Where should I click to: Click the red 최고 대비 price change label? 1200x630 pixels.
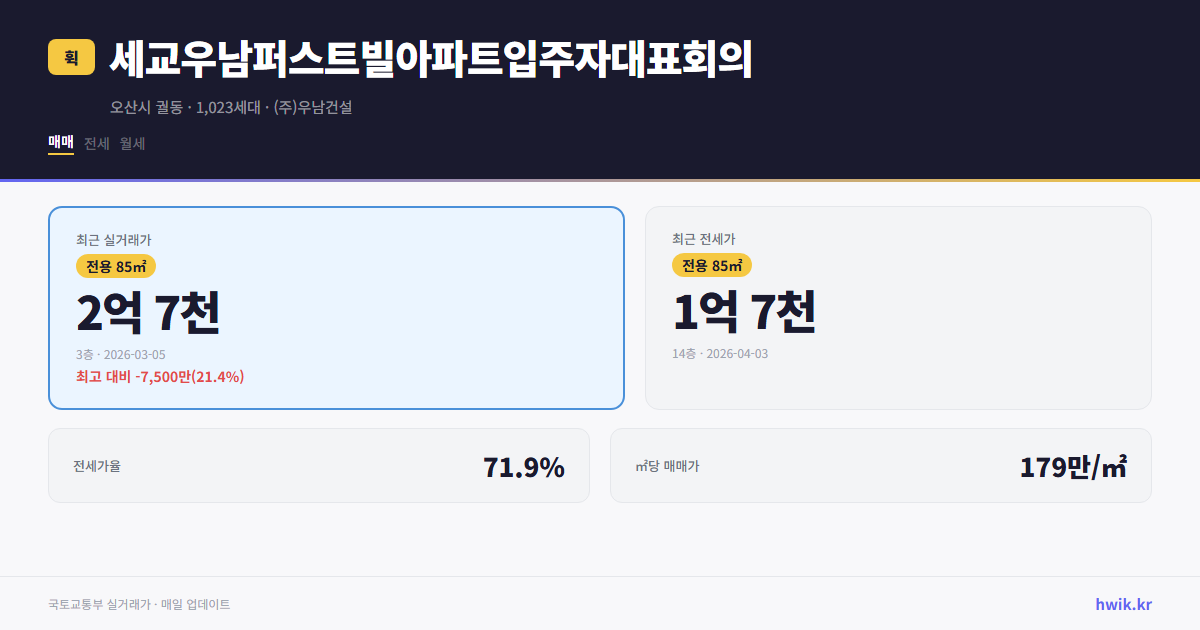point(159,378)
